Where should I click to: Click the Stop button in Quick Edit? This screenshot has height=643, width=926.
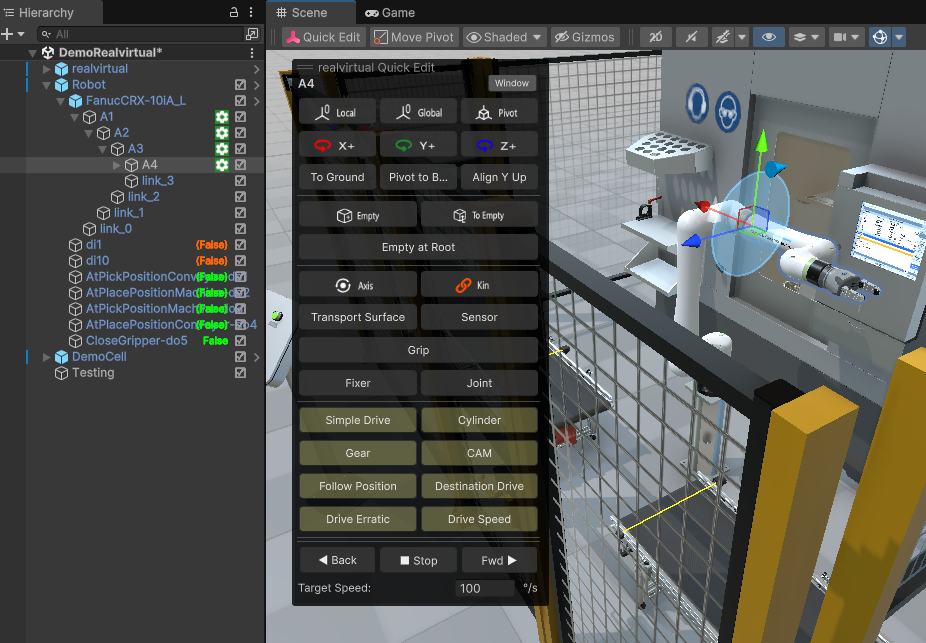click(x=418, y=560)
